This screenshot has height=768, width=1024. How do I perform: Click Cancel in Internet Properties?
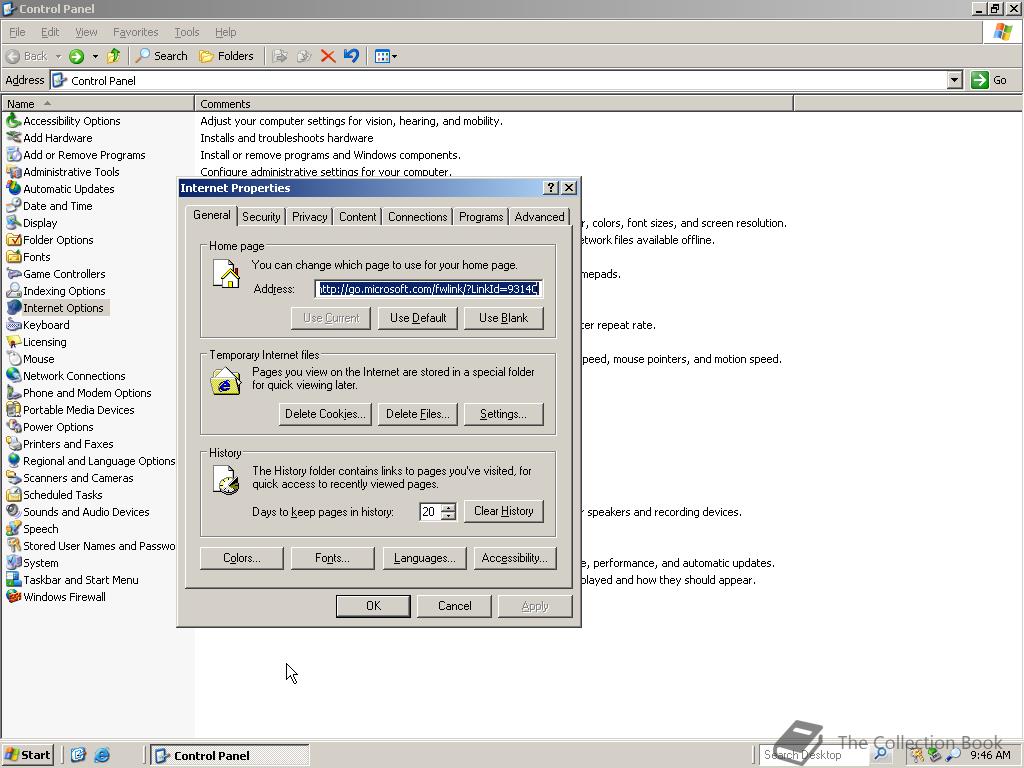click(x=455, y=606)
